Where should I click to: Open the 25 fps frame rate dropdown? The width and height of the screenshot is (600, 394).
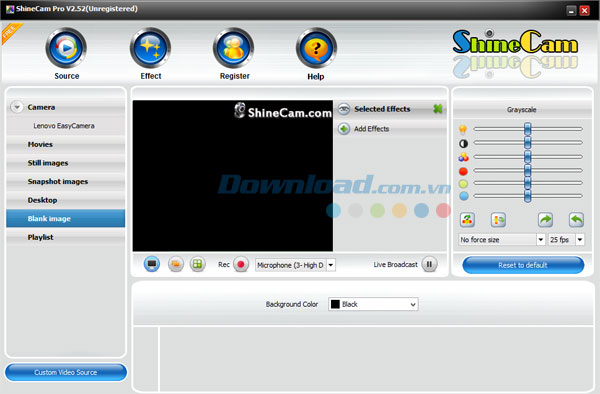tap(580, 239)
